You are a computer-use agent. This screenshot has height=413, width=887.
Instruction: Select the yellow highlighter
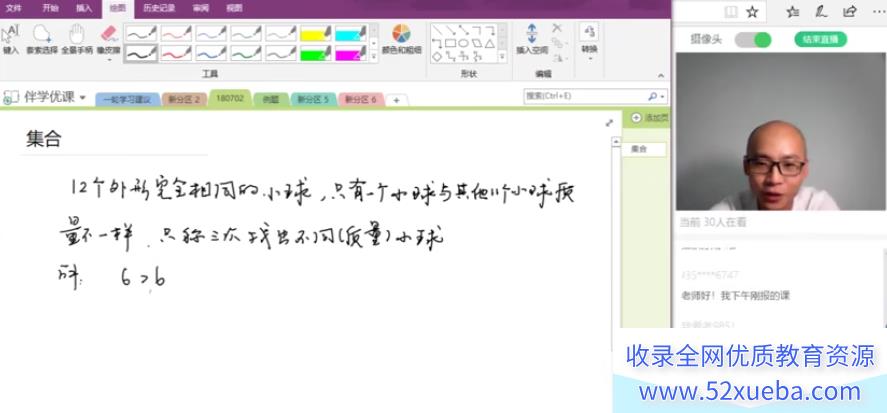coord(316,33)
